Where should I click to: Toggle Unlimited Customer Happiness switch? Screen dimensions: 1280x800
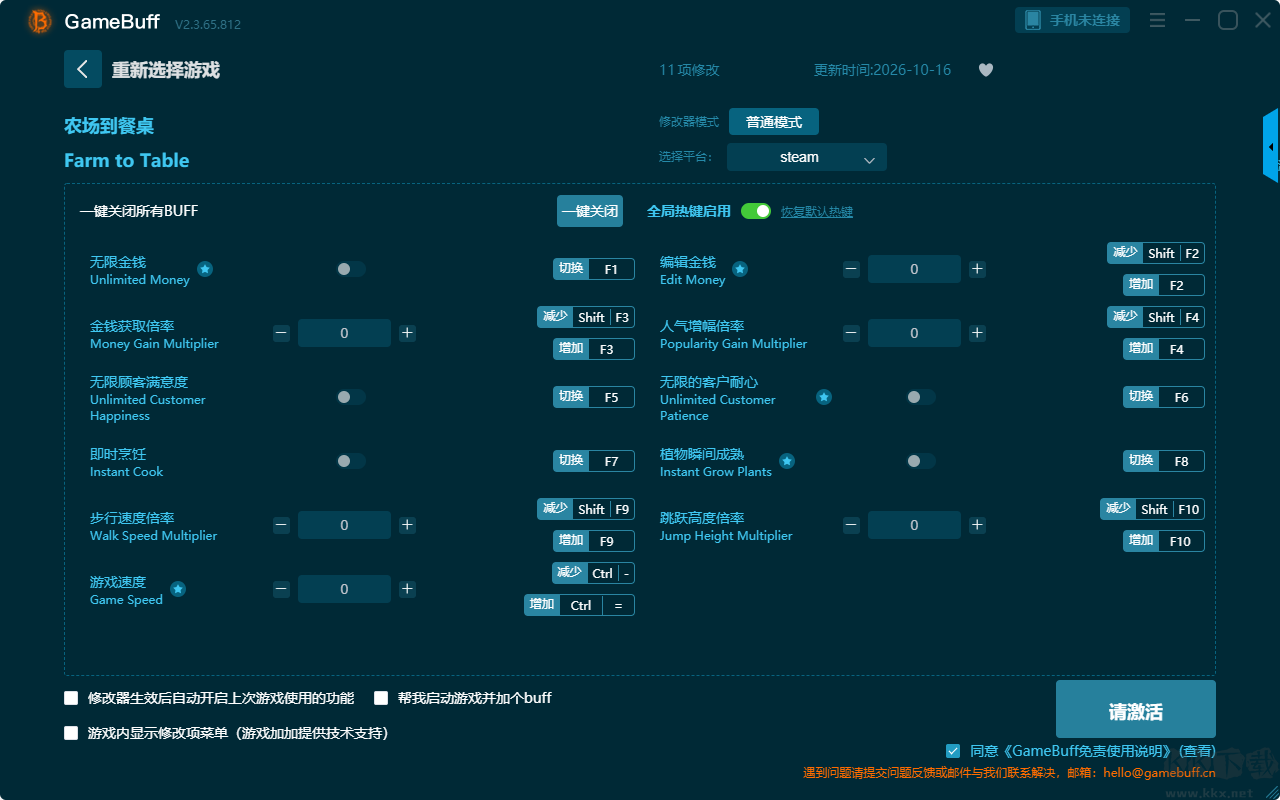(x=351, y=397)
